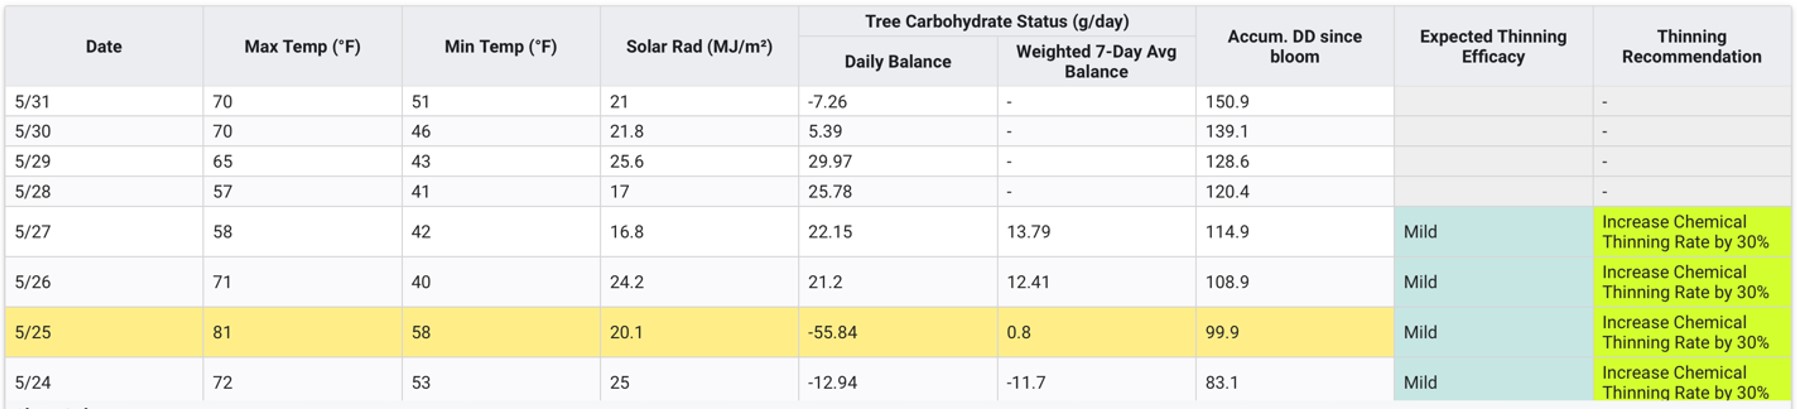Click the Date column header
This screenshot has height=416, width=1797.
[103, 46]
